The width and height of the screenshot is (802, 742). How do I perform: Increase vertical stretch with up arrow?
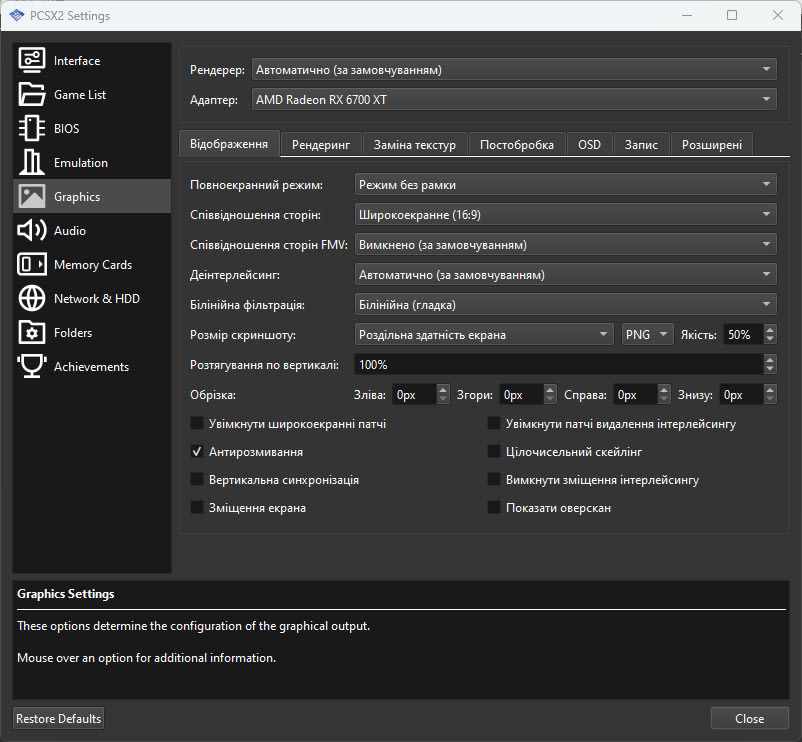770,360
